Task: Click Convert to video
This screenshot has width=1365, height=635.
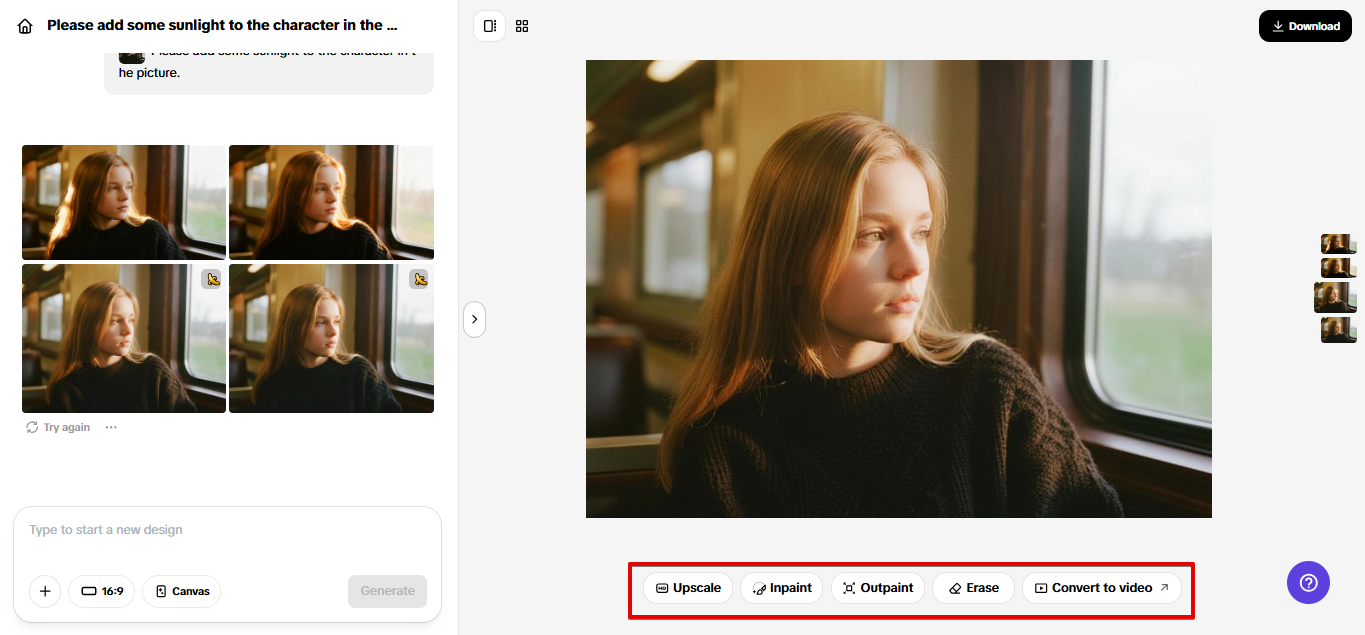Action: [x=1101, y=588]
